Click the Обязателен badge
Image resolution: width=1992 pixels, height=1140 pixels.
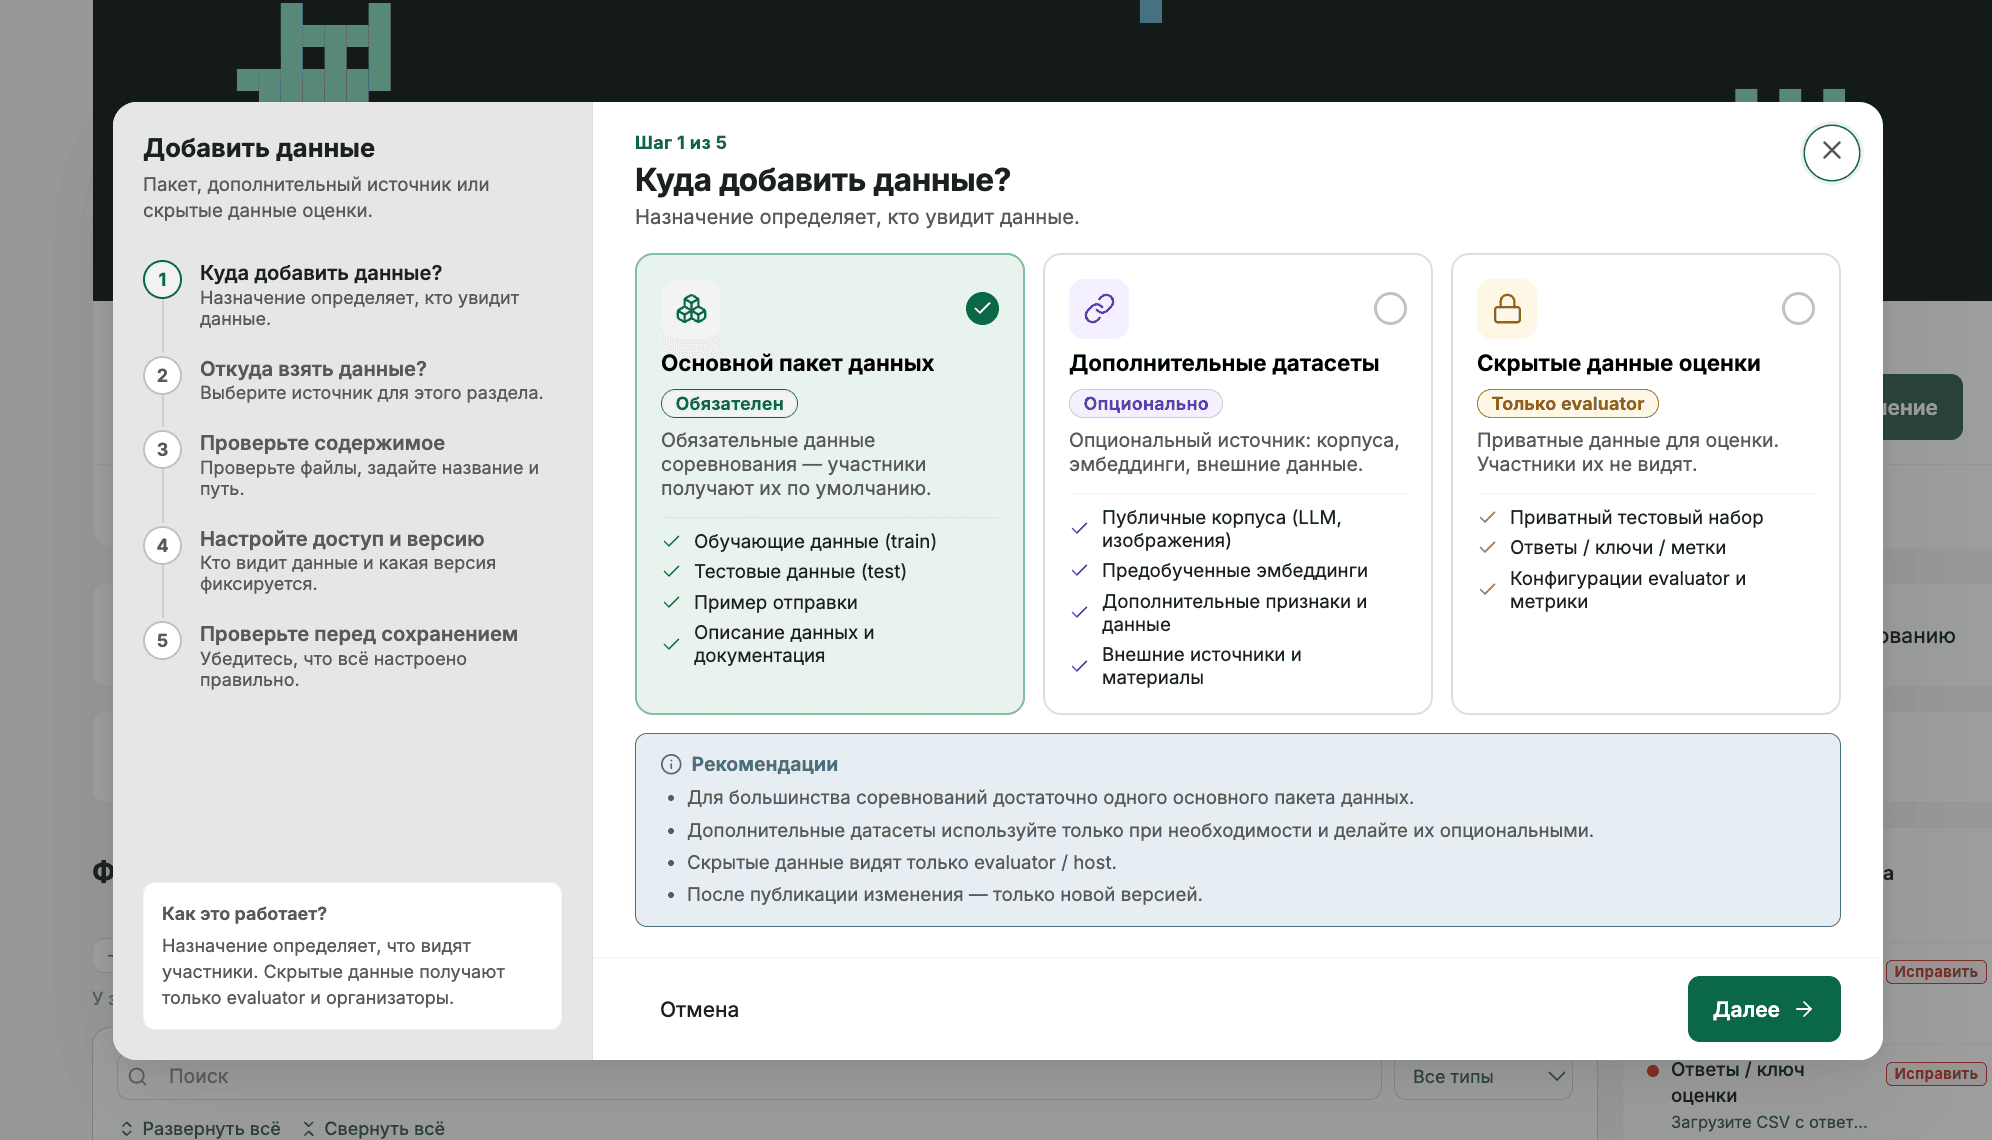tap(729, 403)
